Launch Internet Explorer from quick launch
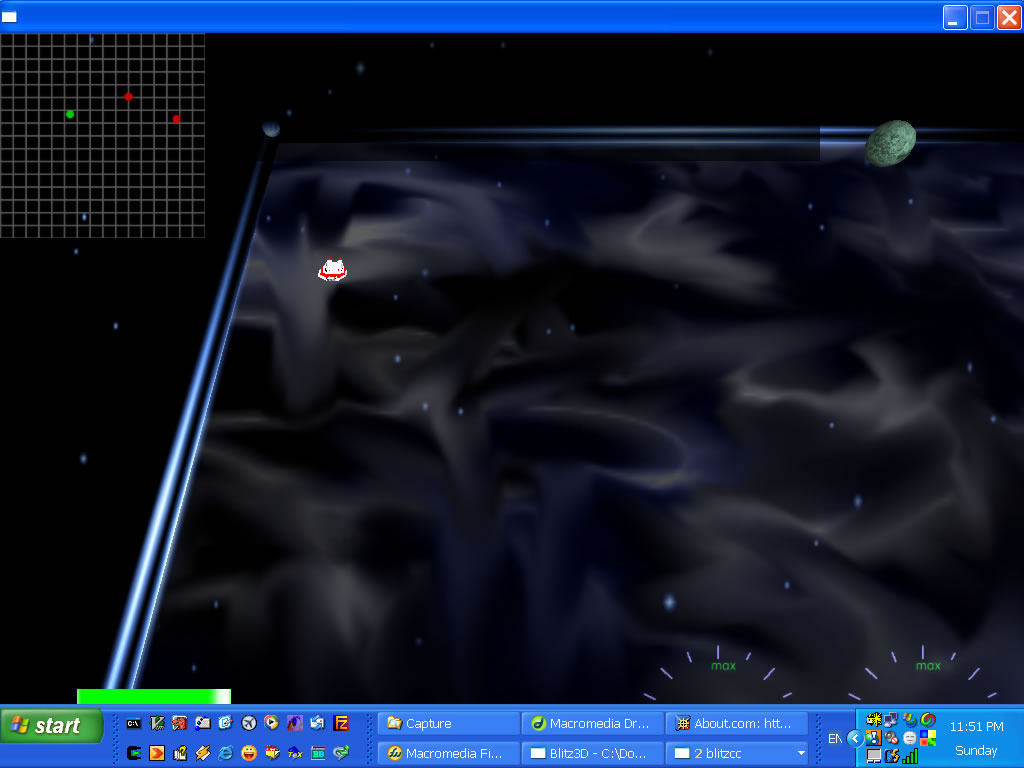 pyautogui.click(x=226, y=753)
